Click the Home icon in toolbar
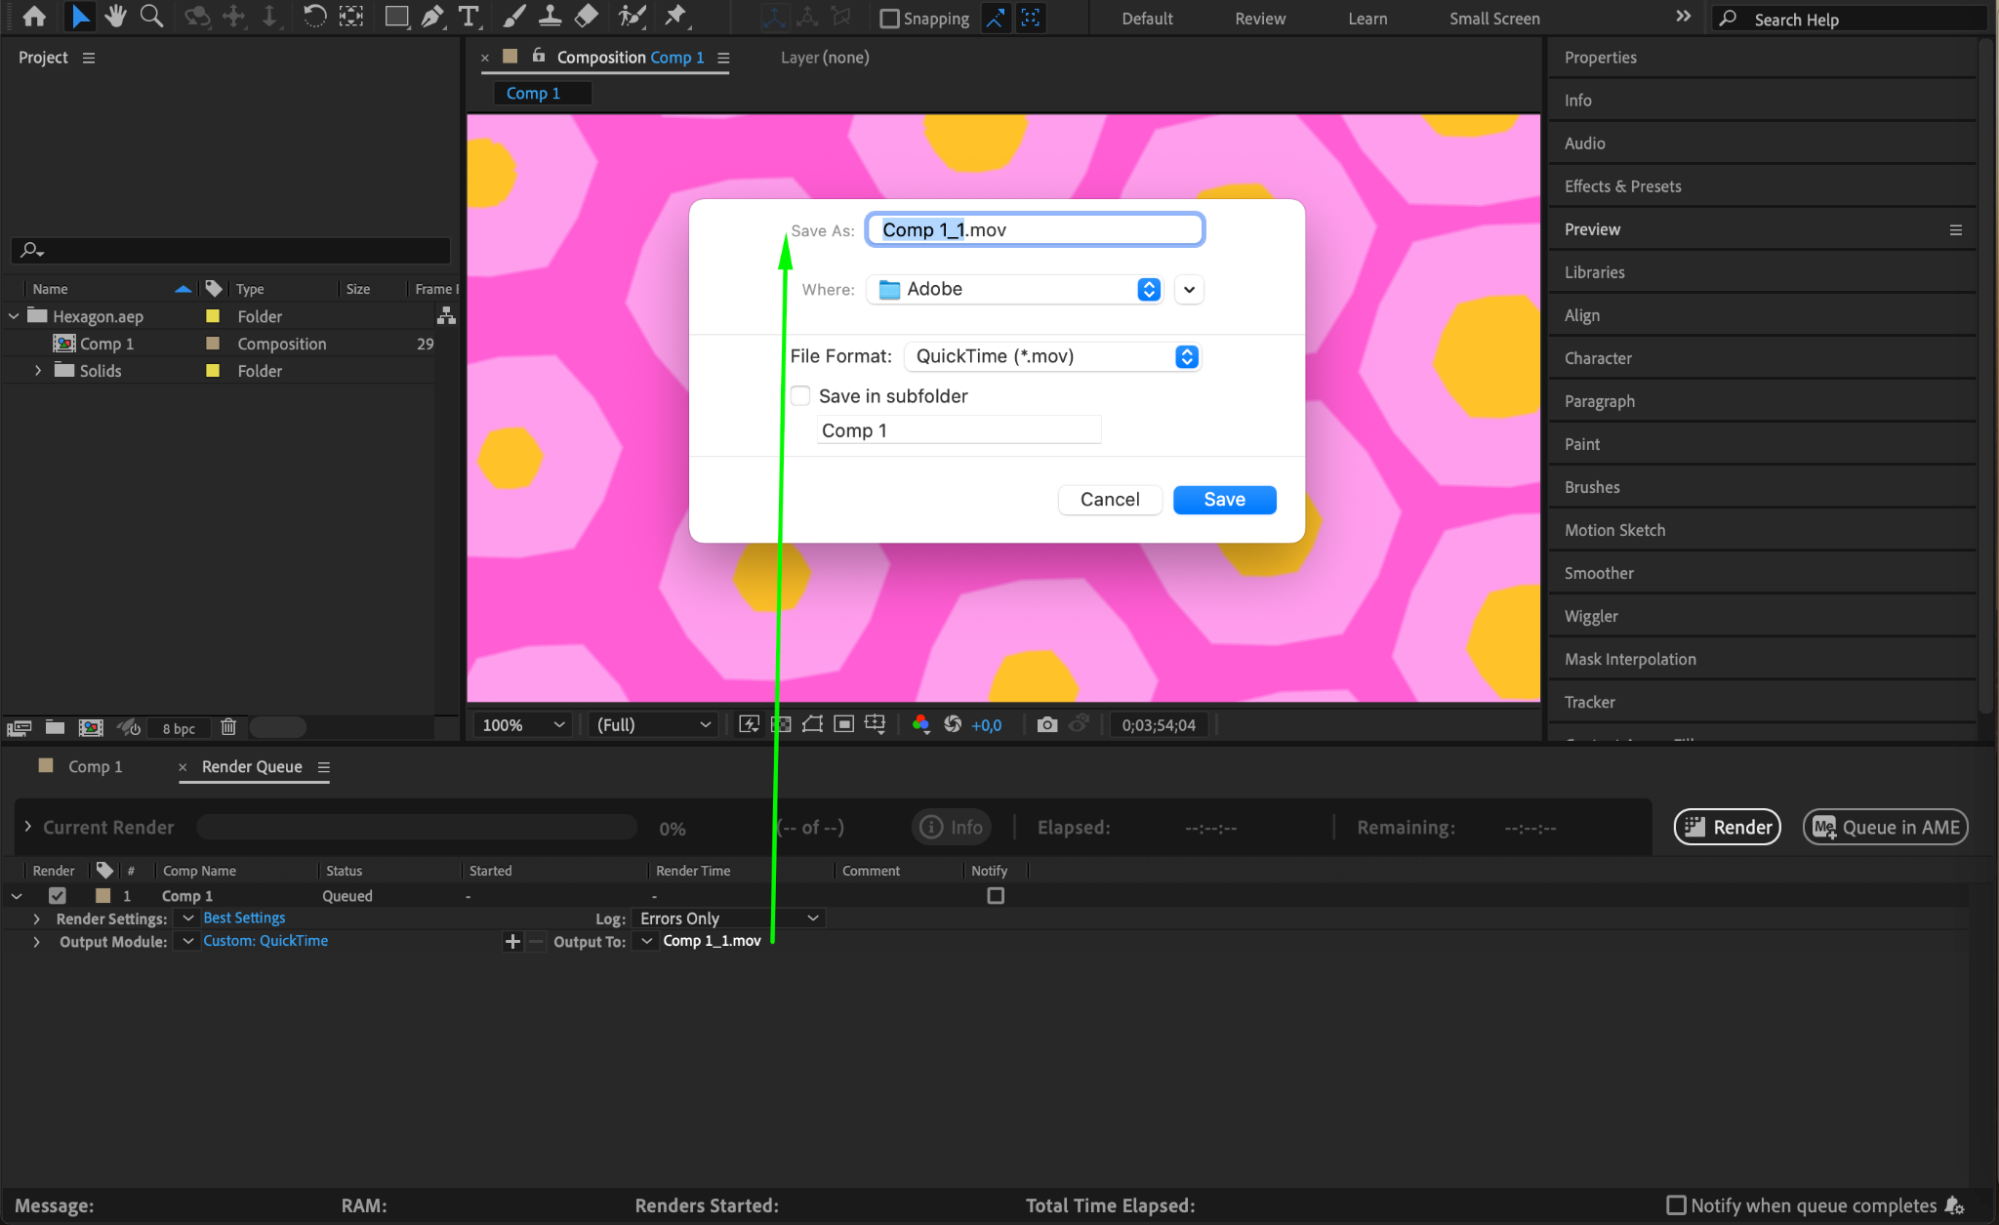The height and width of the screenshot is (1225, 1999). [x=34, y=16]
